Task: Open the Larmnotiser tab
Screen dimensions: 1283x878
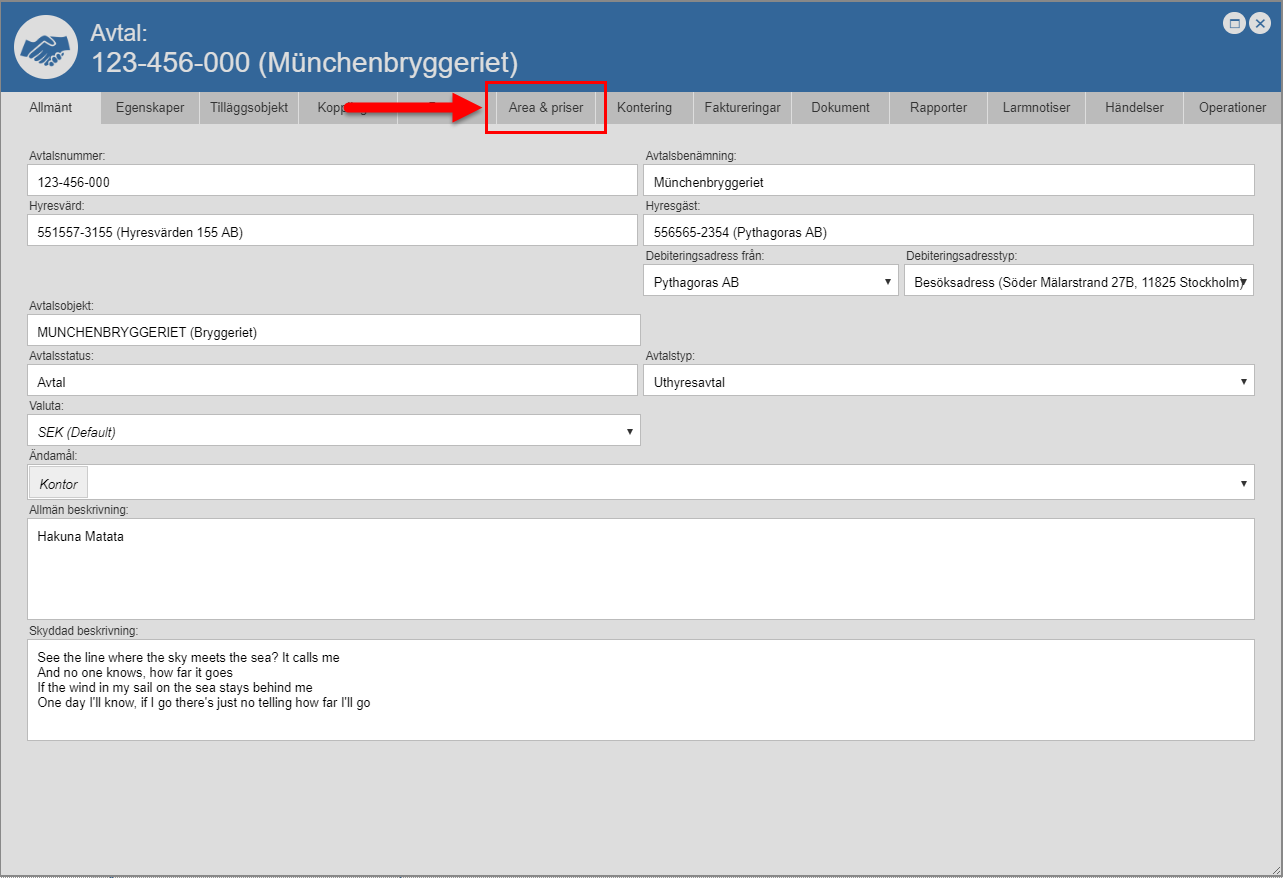Action: 1036,107
